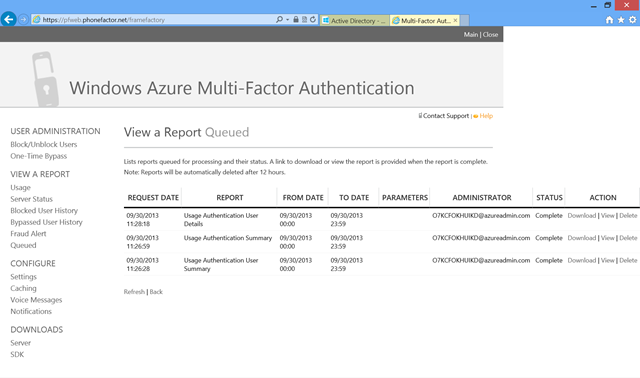
Task: Download the Usage Authentication Summary report
Action: tap(582, 238)
